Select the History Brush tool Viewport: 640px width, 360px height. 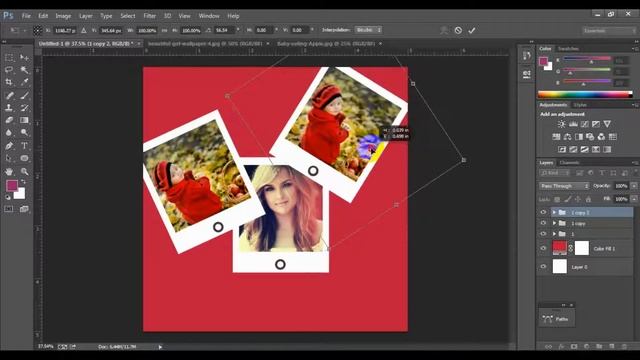(x=24, y=108)
